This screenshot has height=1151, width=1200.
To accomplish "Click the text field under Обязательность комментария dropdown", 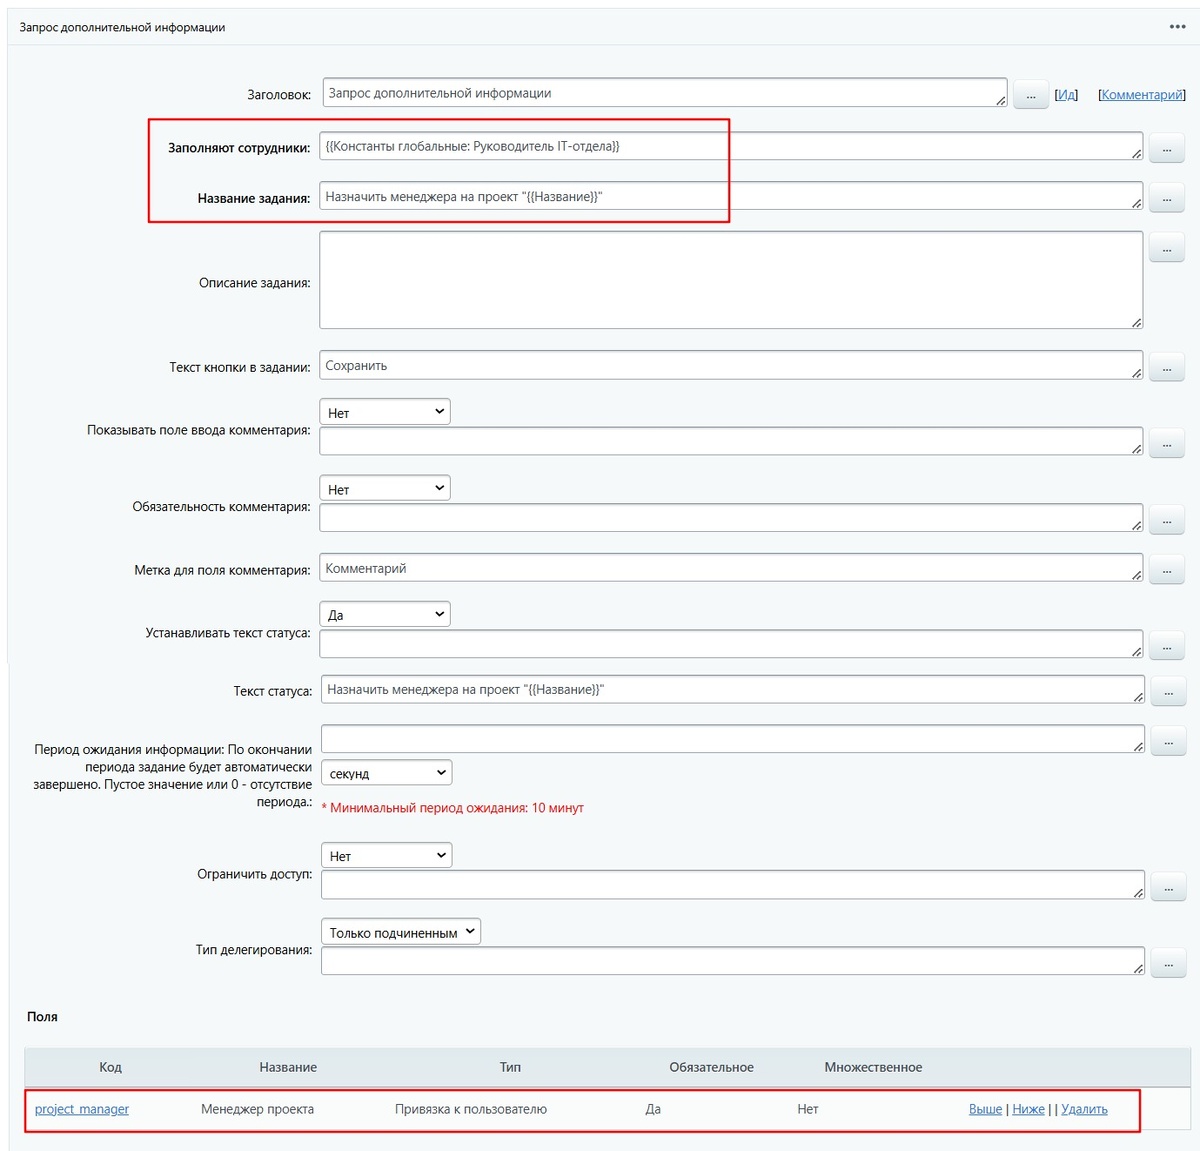I will coord(731,518).
